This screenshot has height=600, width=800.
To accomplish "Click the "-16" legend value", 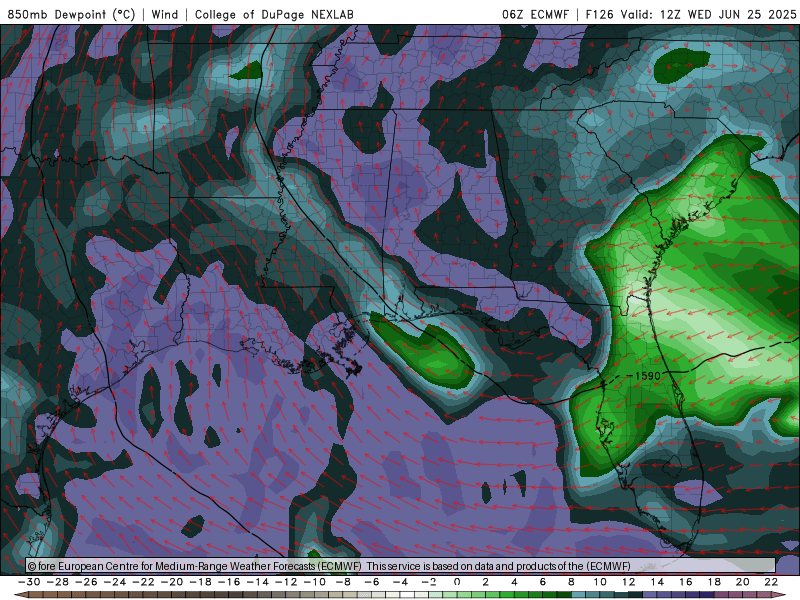I will coord(229,582).
